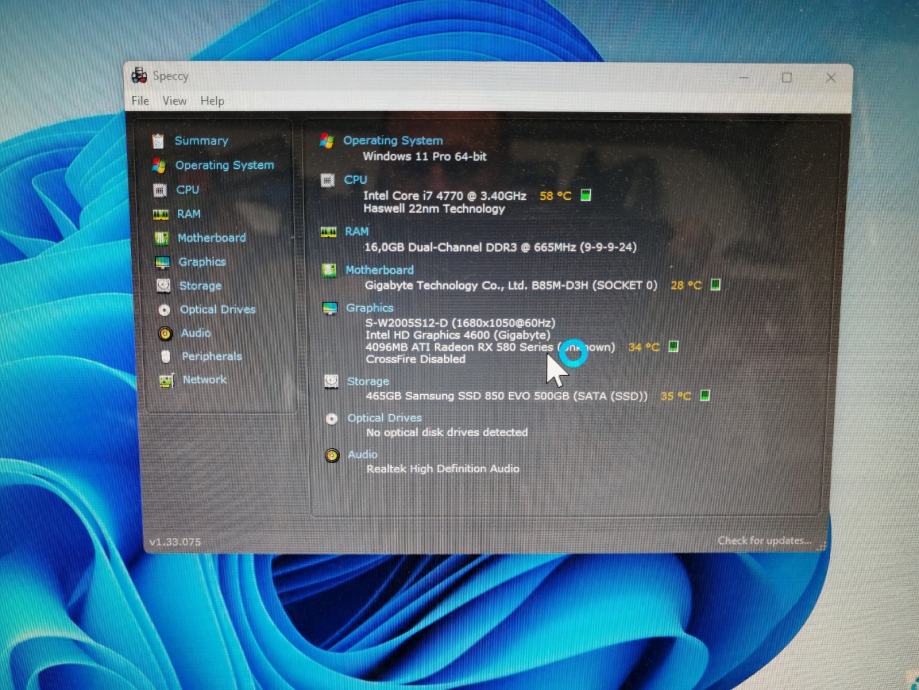Open the View menu
Screen dimensions: 919x690
pos(175,101)
